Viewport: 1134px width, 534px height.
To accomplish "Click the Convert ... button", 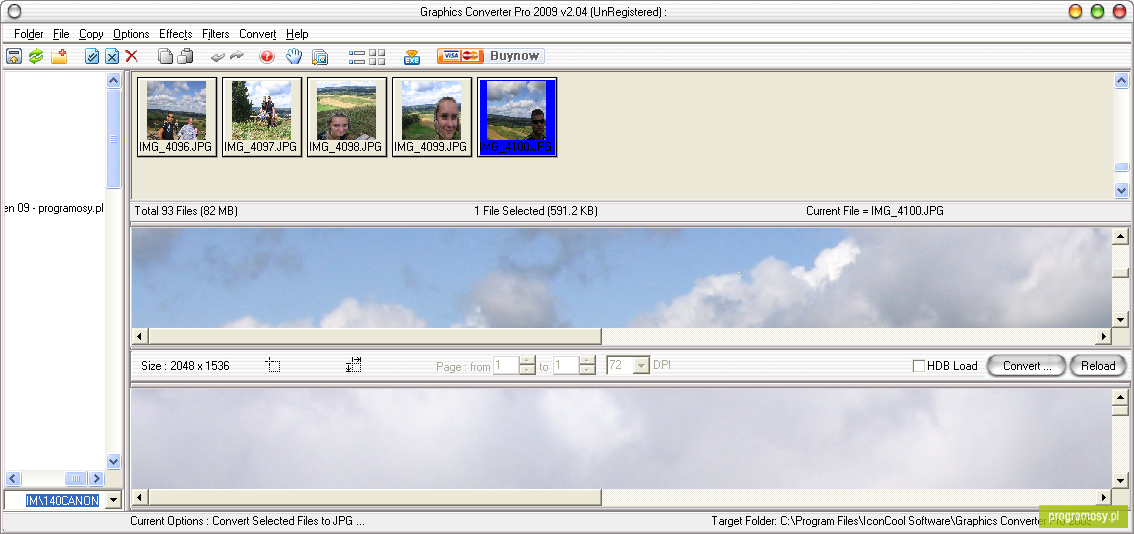I will tap(1026, 366).
